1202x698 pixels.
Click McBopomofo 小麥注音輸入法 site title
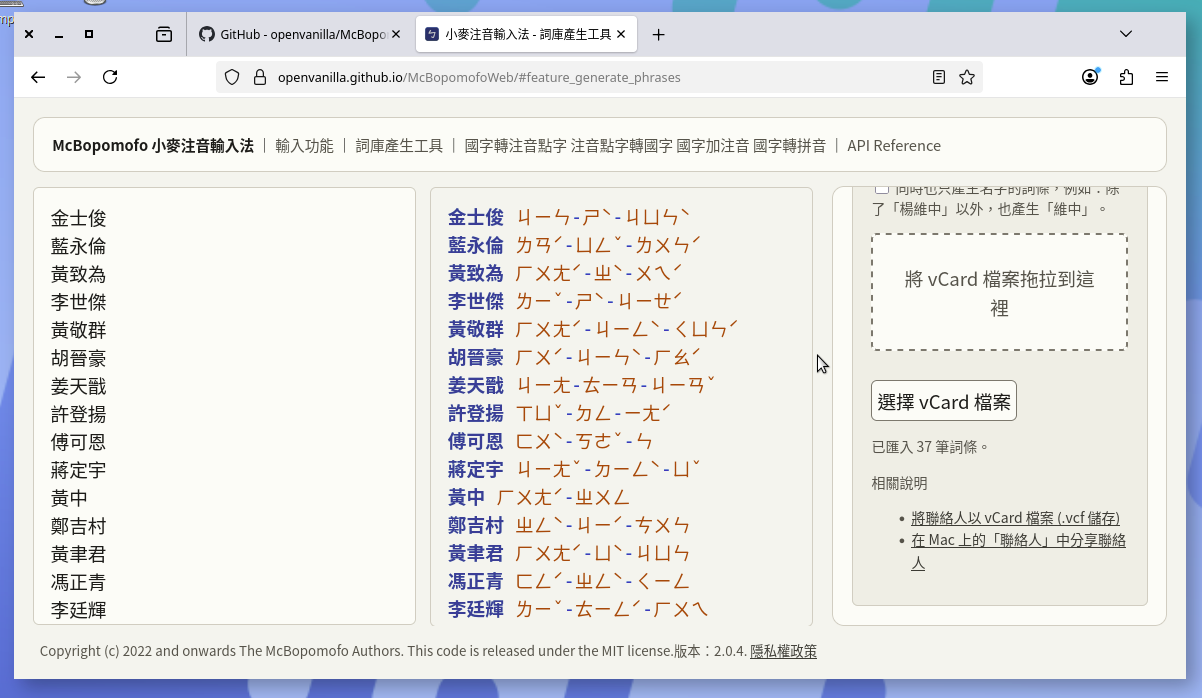(x=153, y=145)
